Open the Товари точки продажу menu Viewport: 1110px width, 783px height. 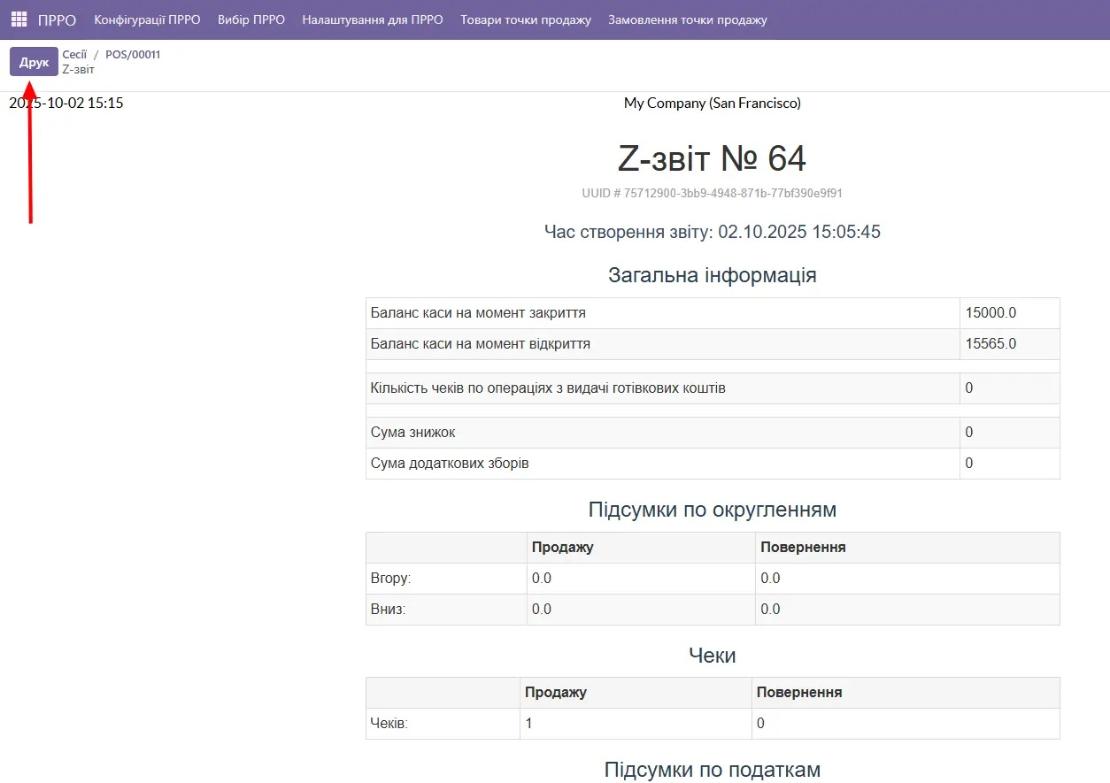(x=525, y=18)
